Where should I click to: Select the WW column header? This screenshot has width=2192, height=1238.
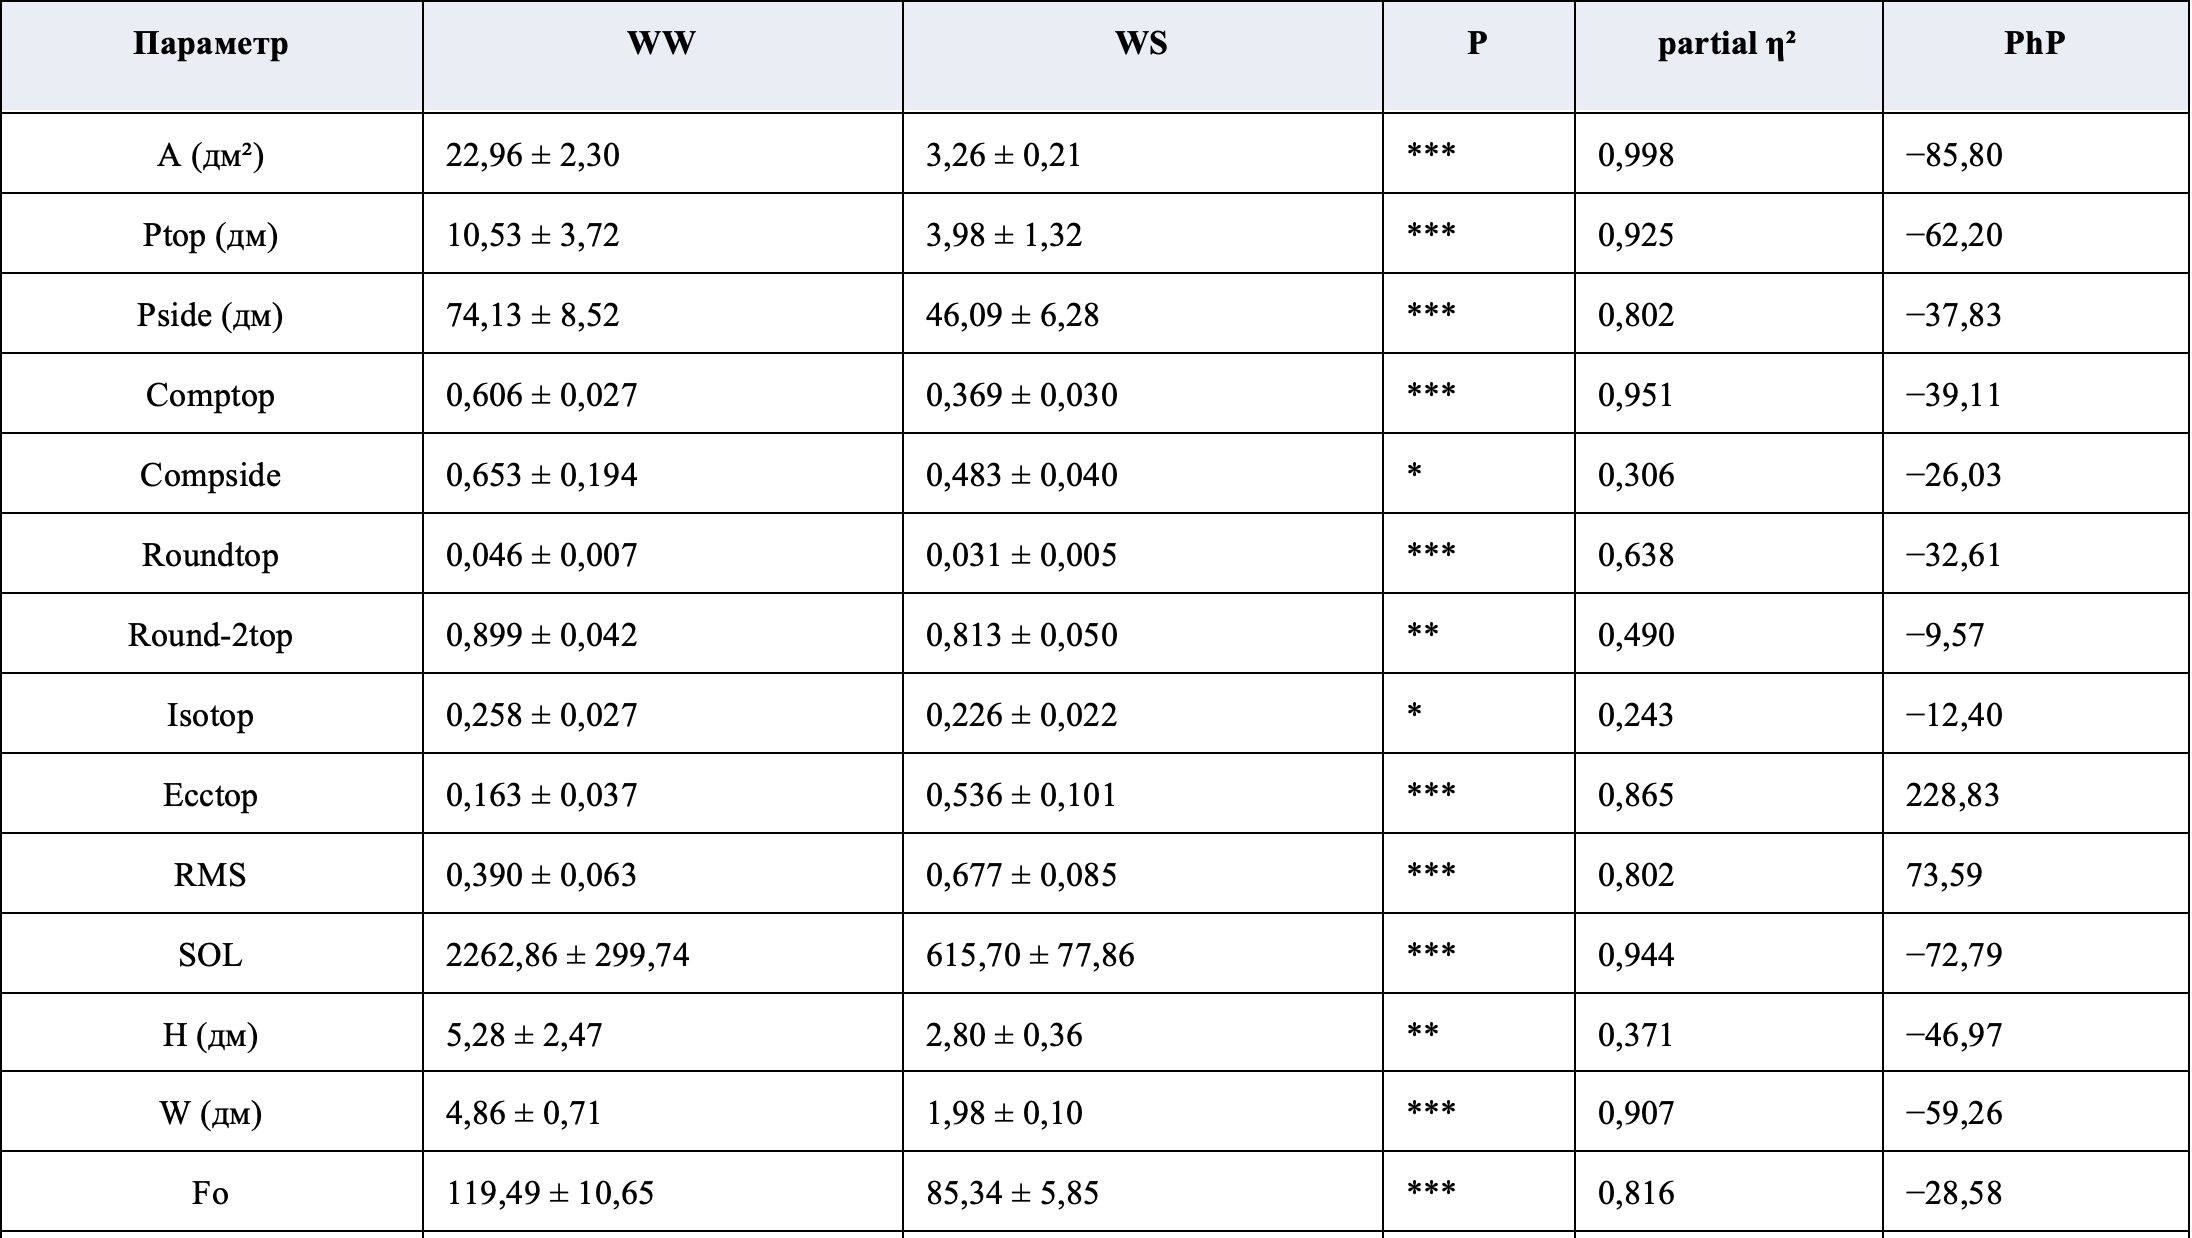tap(662, 44)
